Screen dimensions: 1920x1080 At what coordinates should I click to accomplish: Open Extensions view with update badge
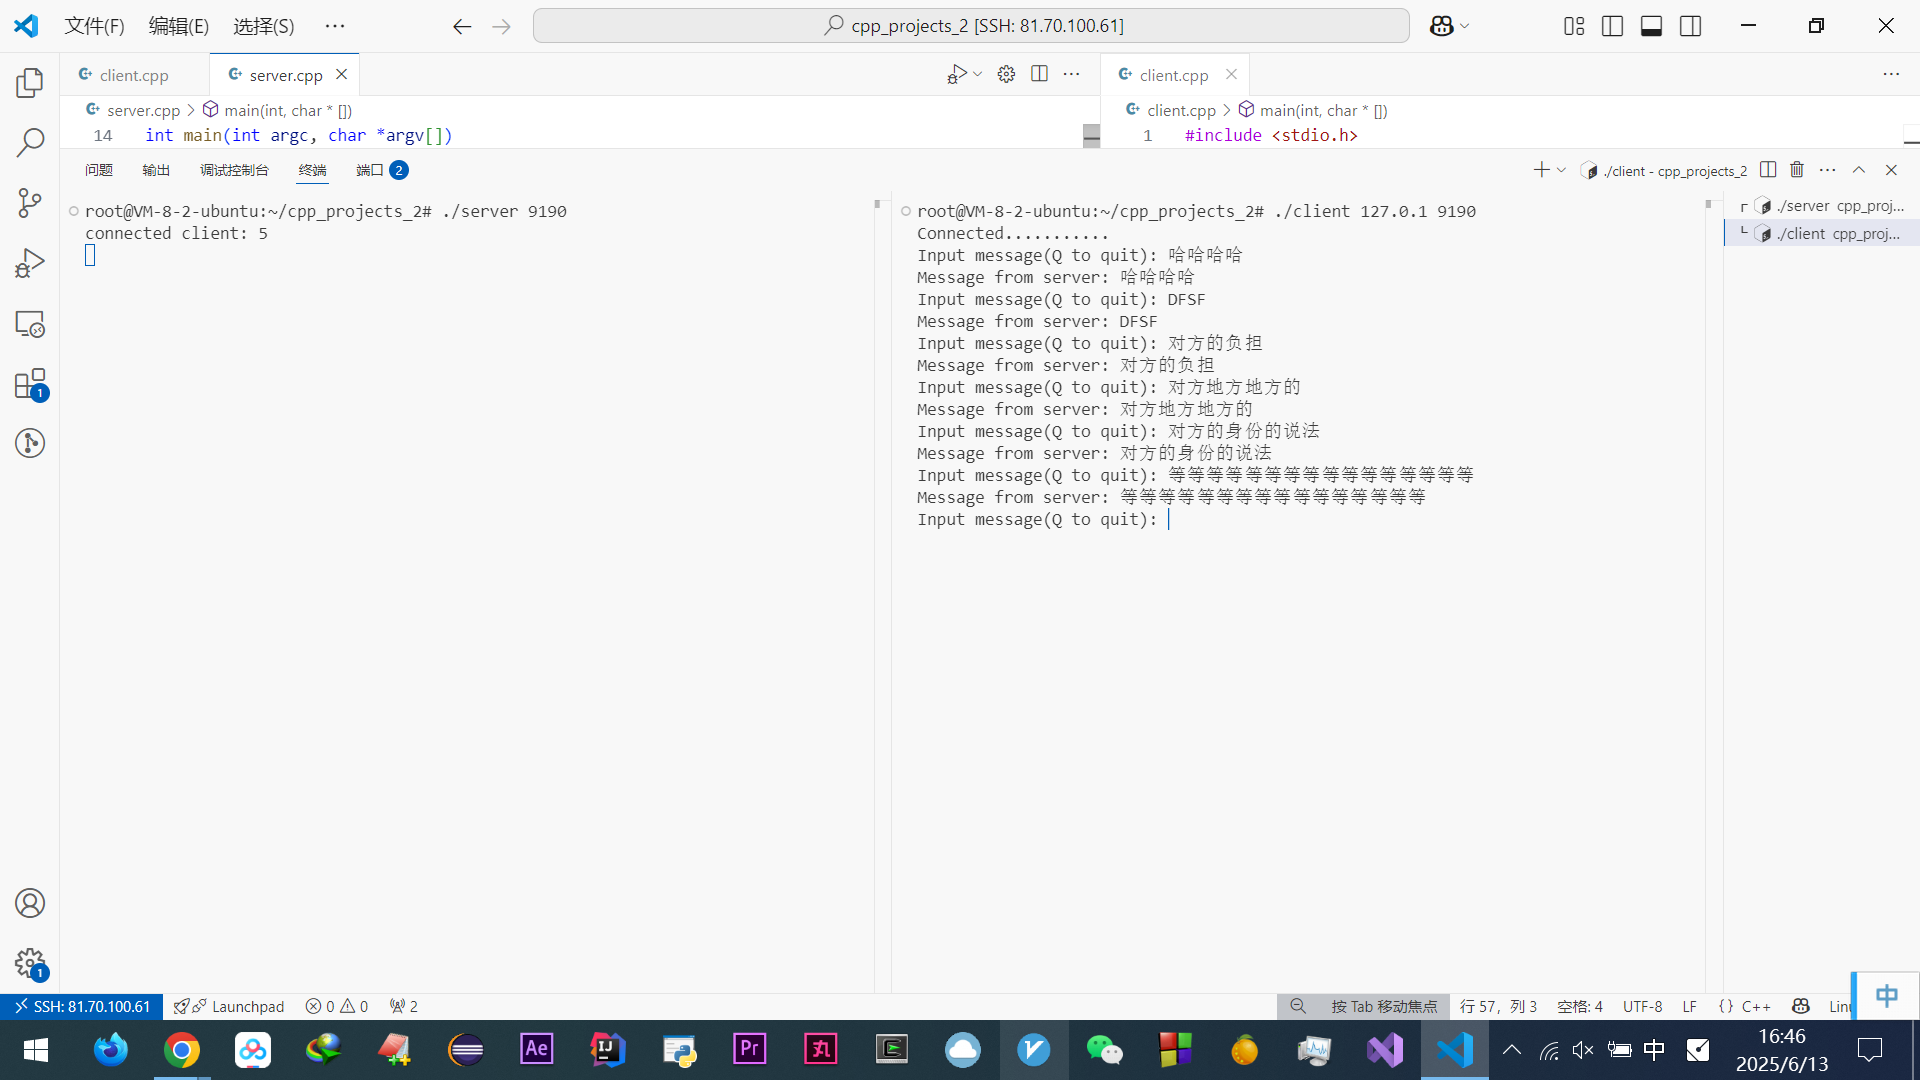(x=30, y=384)
